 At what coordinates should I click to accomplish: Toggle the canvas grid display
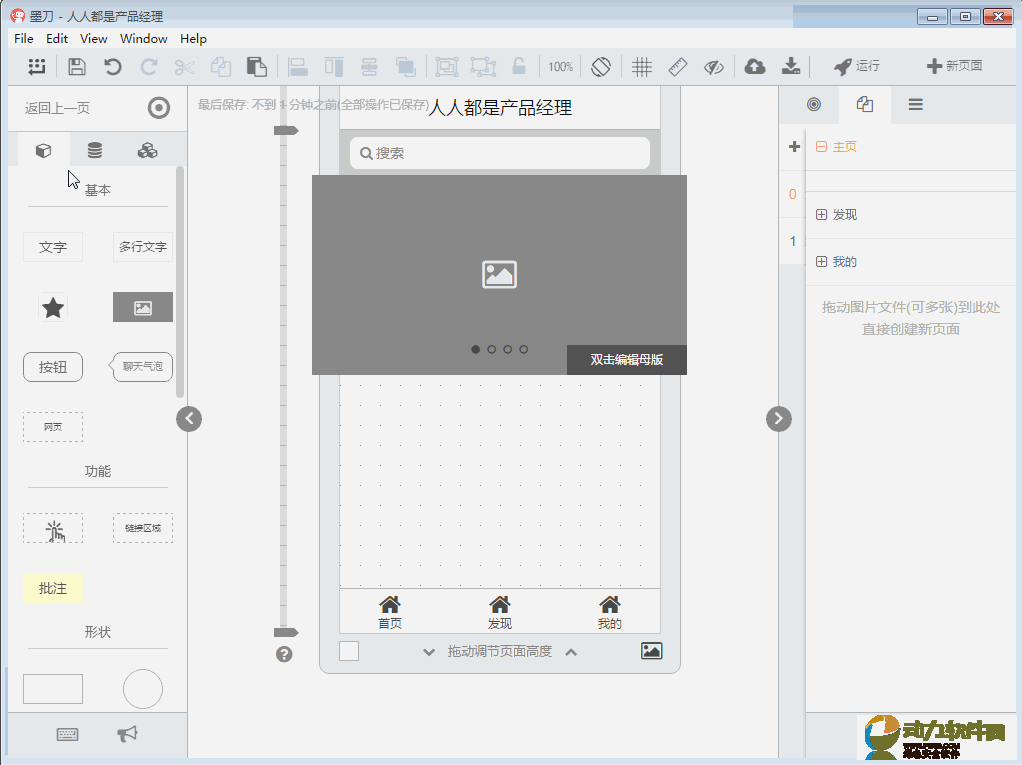[641, 66]
